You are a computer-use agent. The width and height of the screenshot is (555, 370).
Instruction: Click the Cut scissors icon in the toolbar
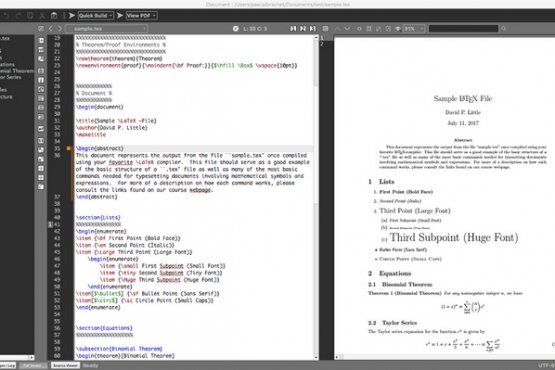[42, 16]
